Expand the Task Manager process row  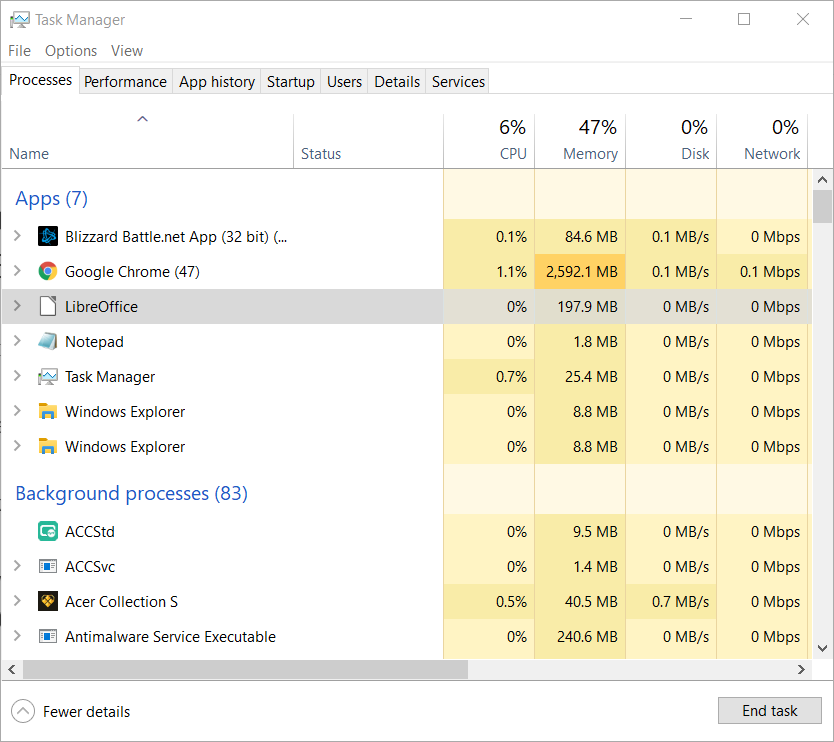(x=17, y=376)
